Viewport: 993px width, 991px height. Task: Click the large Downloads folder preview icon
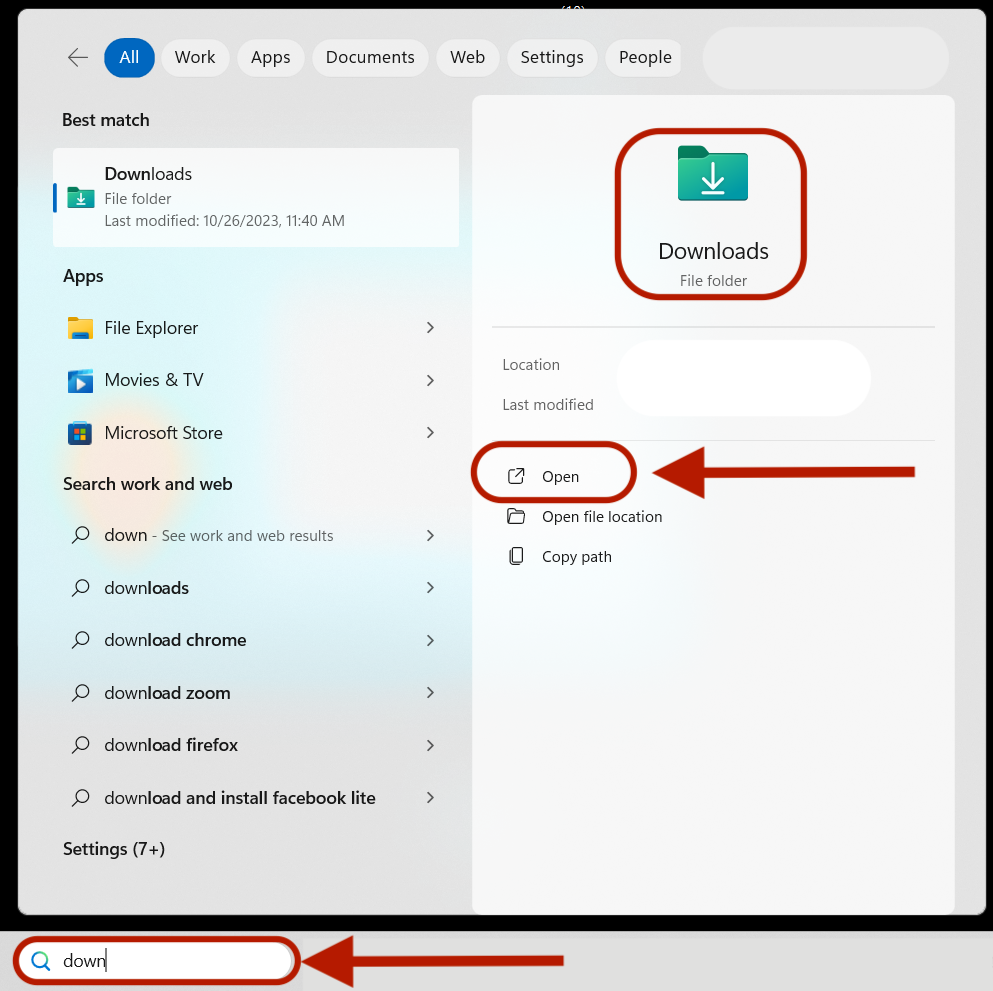click(712, 174)
